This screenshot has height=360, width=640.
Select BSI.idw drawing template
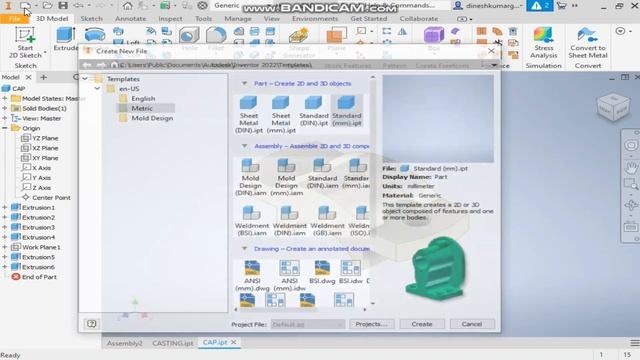pos(351,272)
